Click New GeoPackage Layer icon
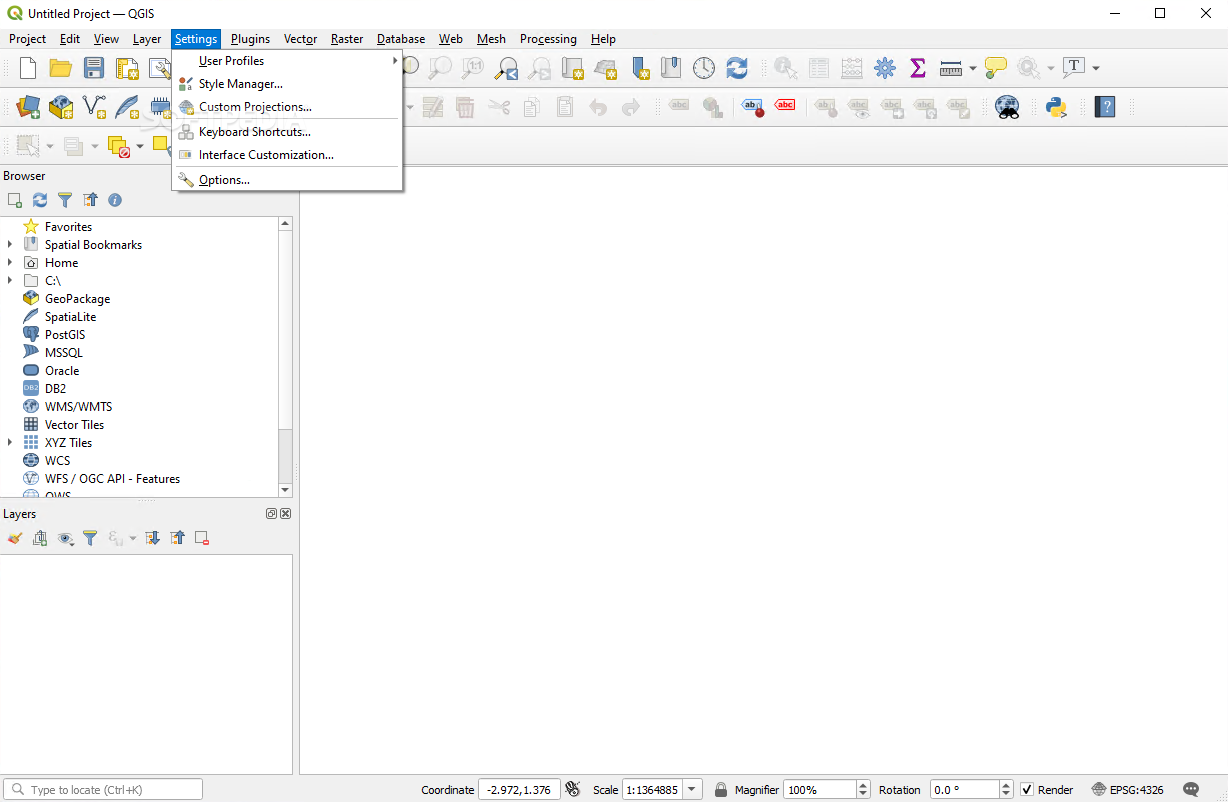The image size is (1228, 802). (61, 107)
